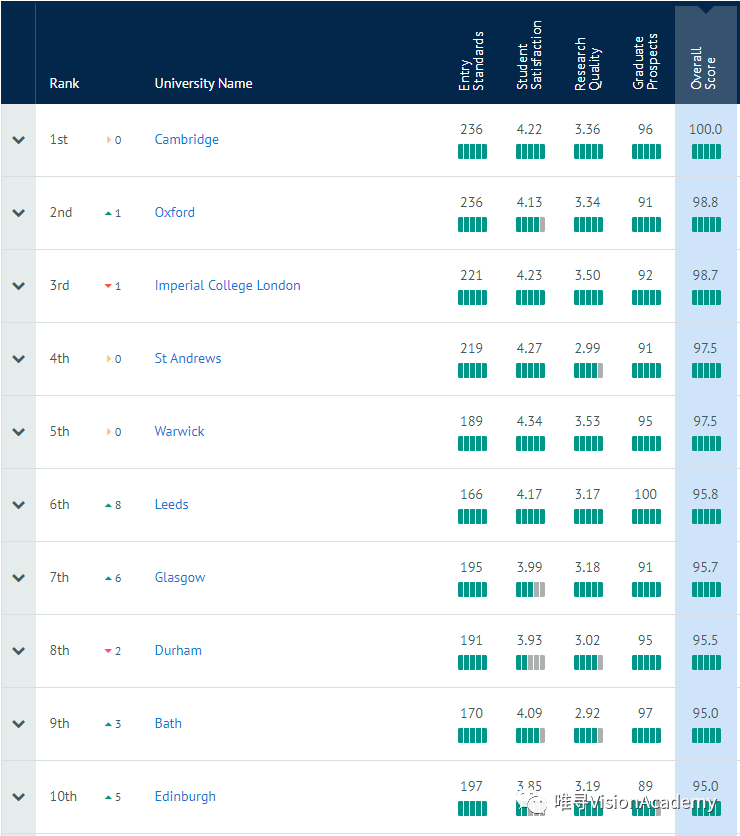Follow the St Andrews link

[x=187, y=358]
